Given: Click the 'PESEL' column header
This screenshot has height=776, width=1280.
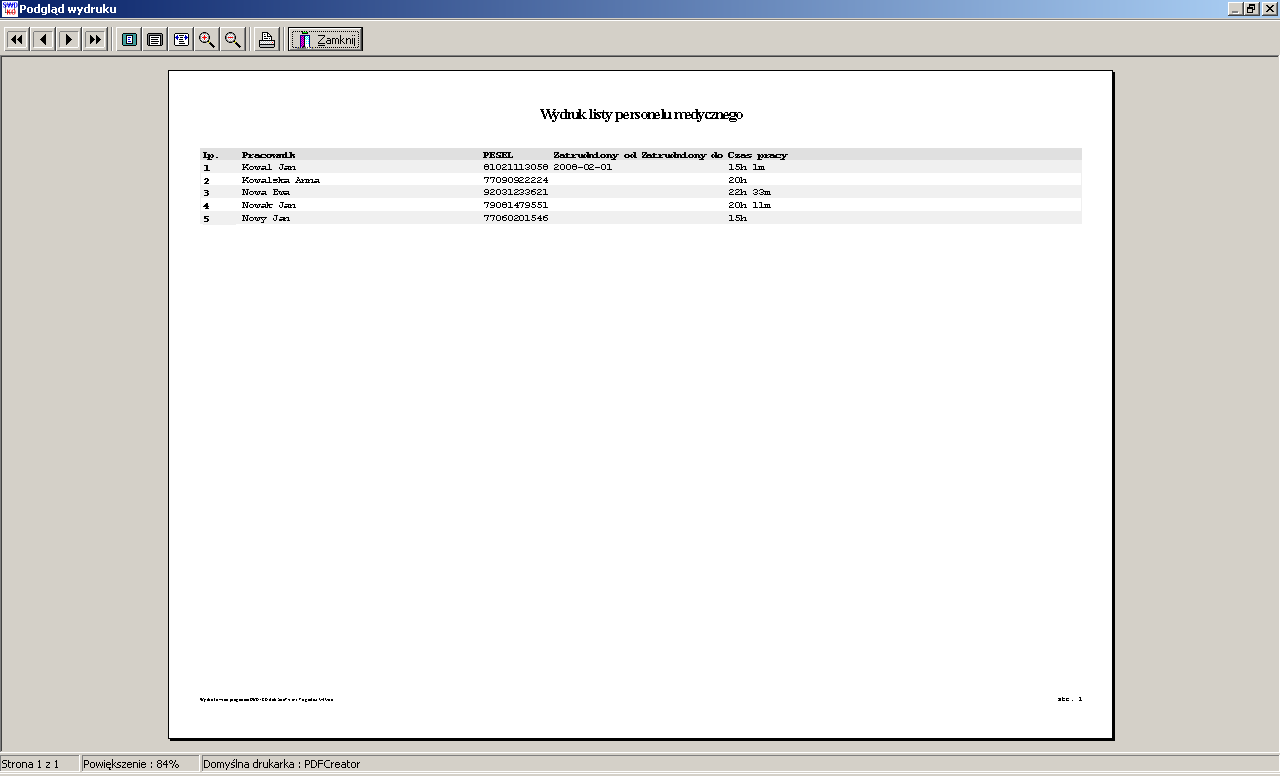Looking at the screenshot, I should point(498,155).
